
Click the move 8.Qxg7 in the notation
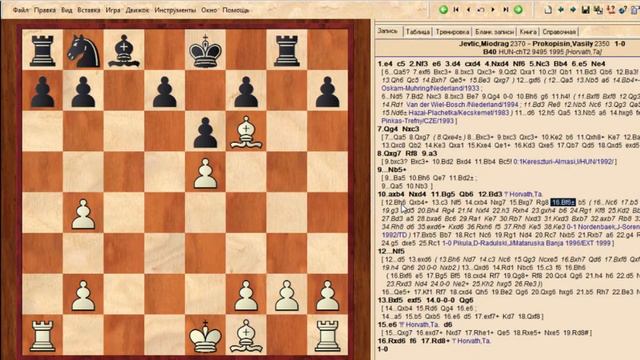click(389, 153)
